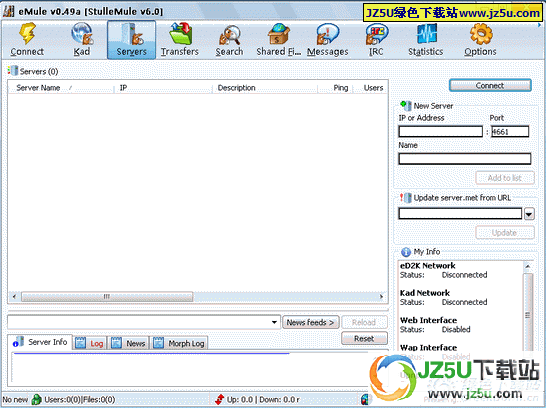Open the Shared Files box icon
This screenshot has width=546, height=408.
click(x=279, y=34)
